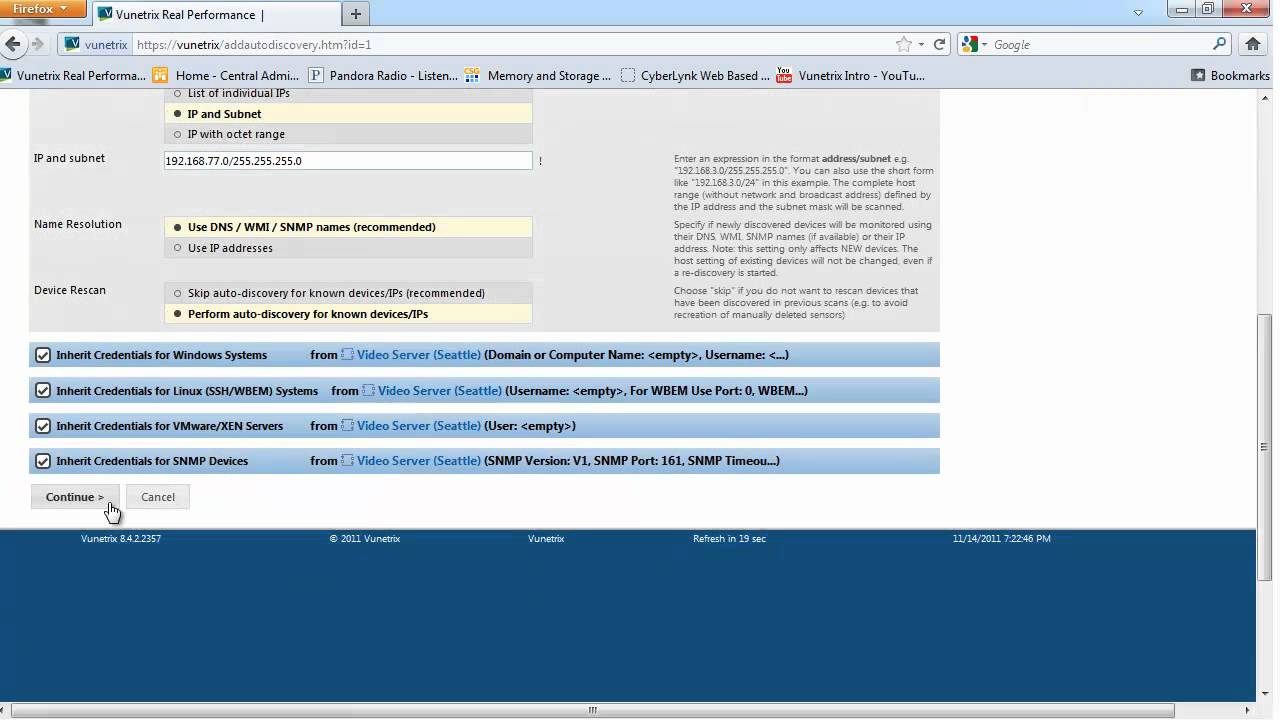1280x720 pixels.
Task: Open the Firefox application menu
Action: 45,9
